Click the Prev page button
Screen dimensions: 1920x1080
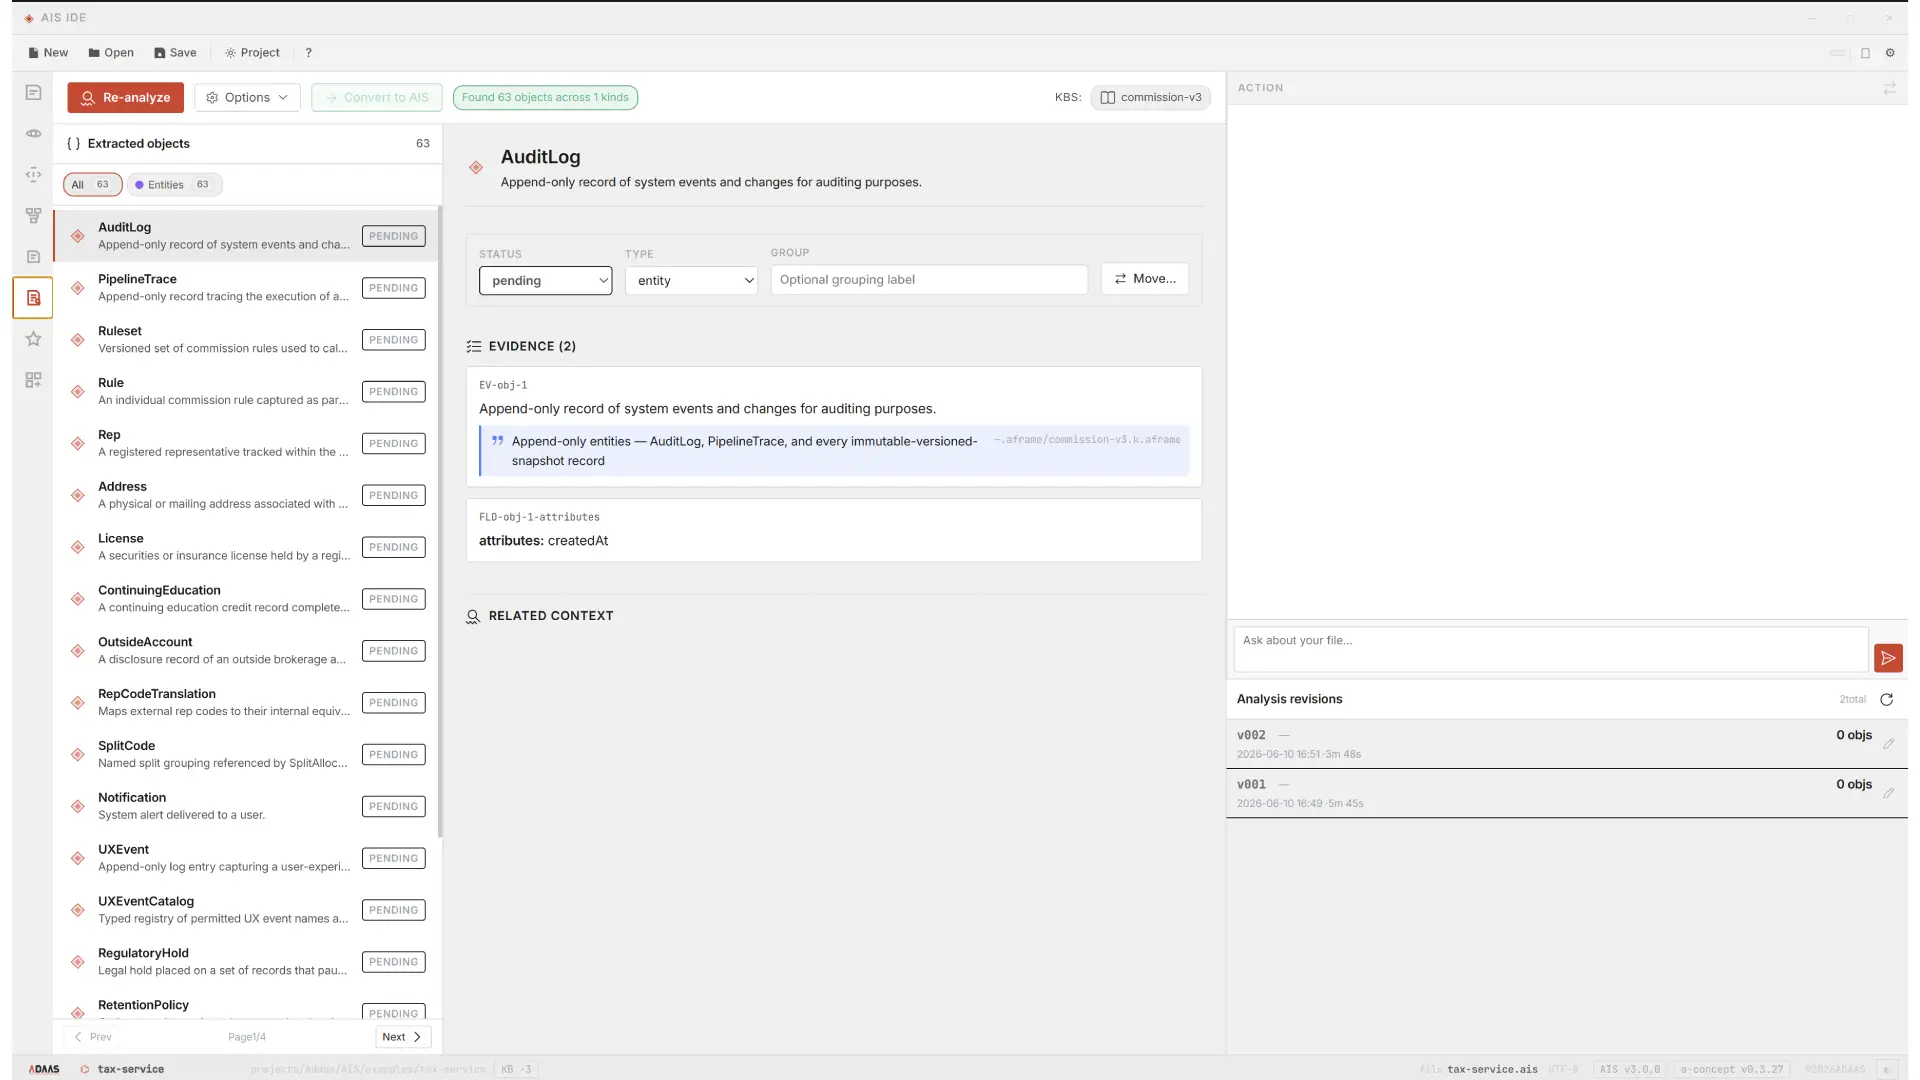[93, 1037]
